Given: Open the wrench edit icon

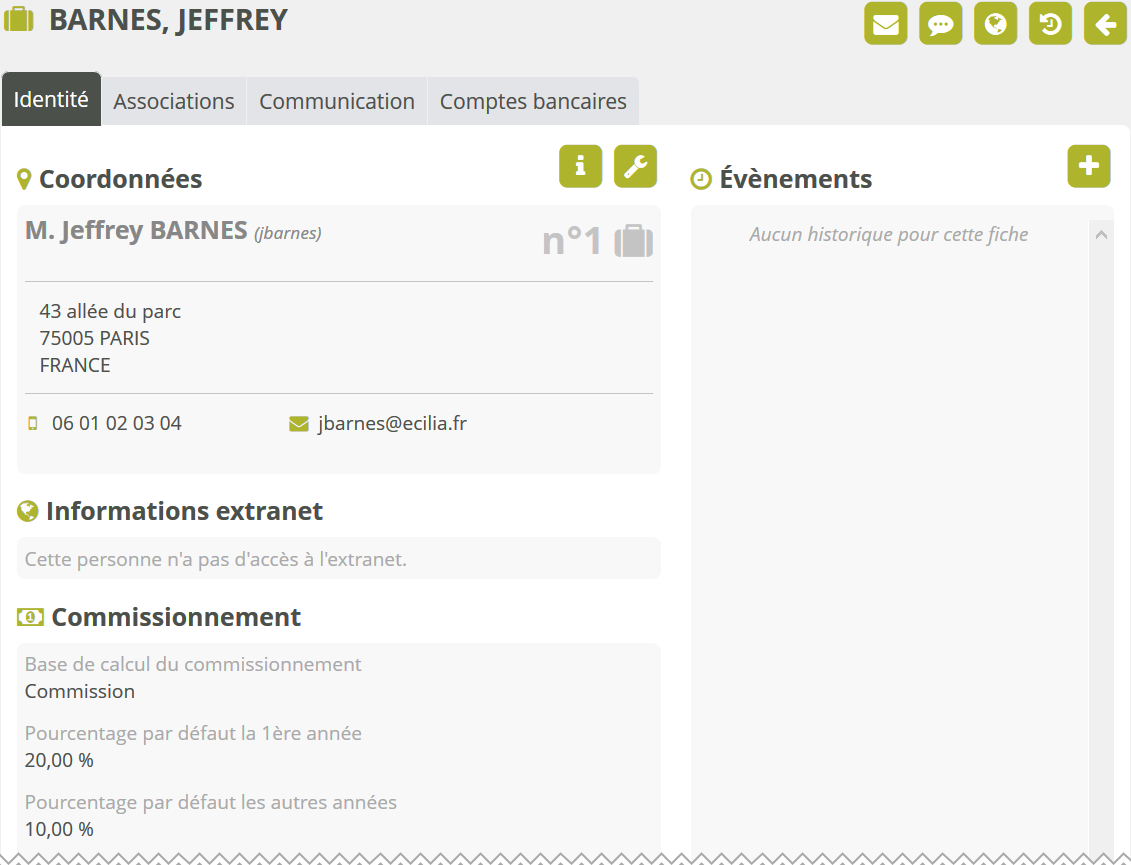Looking at the screenshot, I should [x=635, y=166].
